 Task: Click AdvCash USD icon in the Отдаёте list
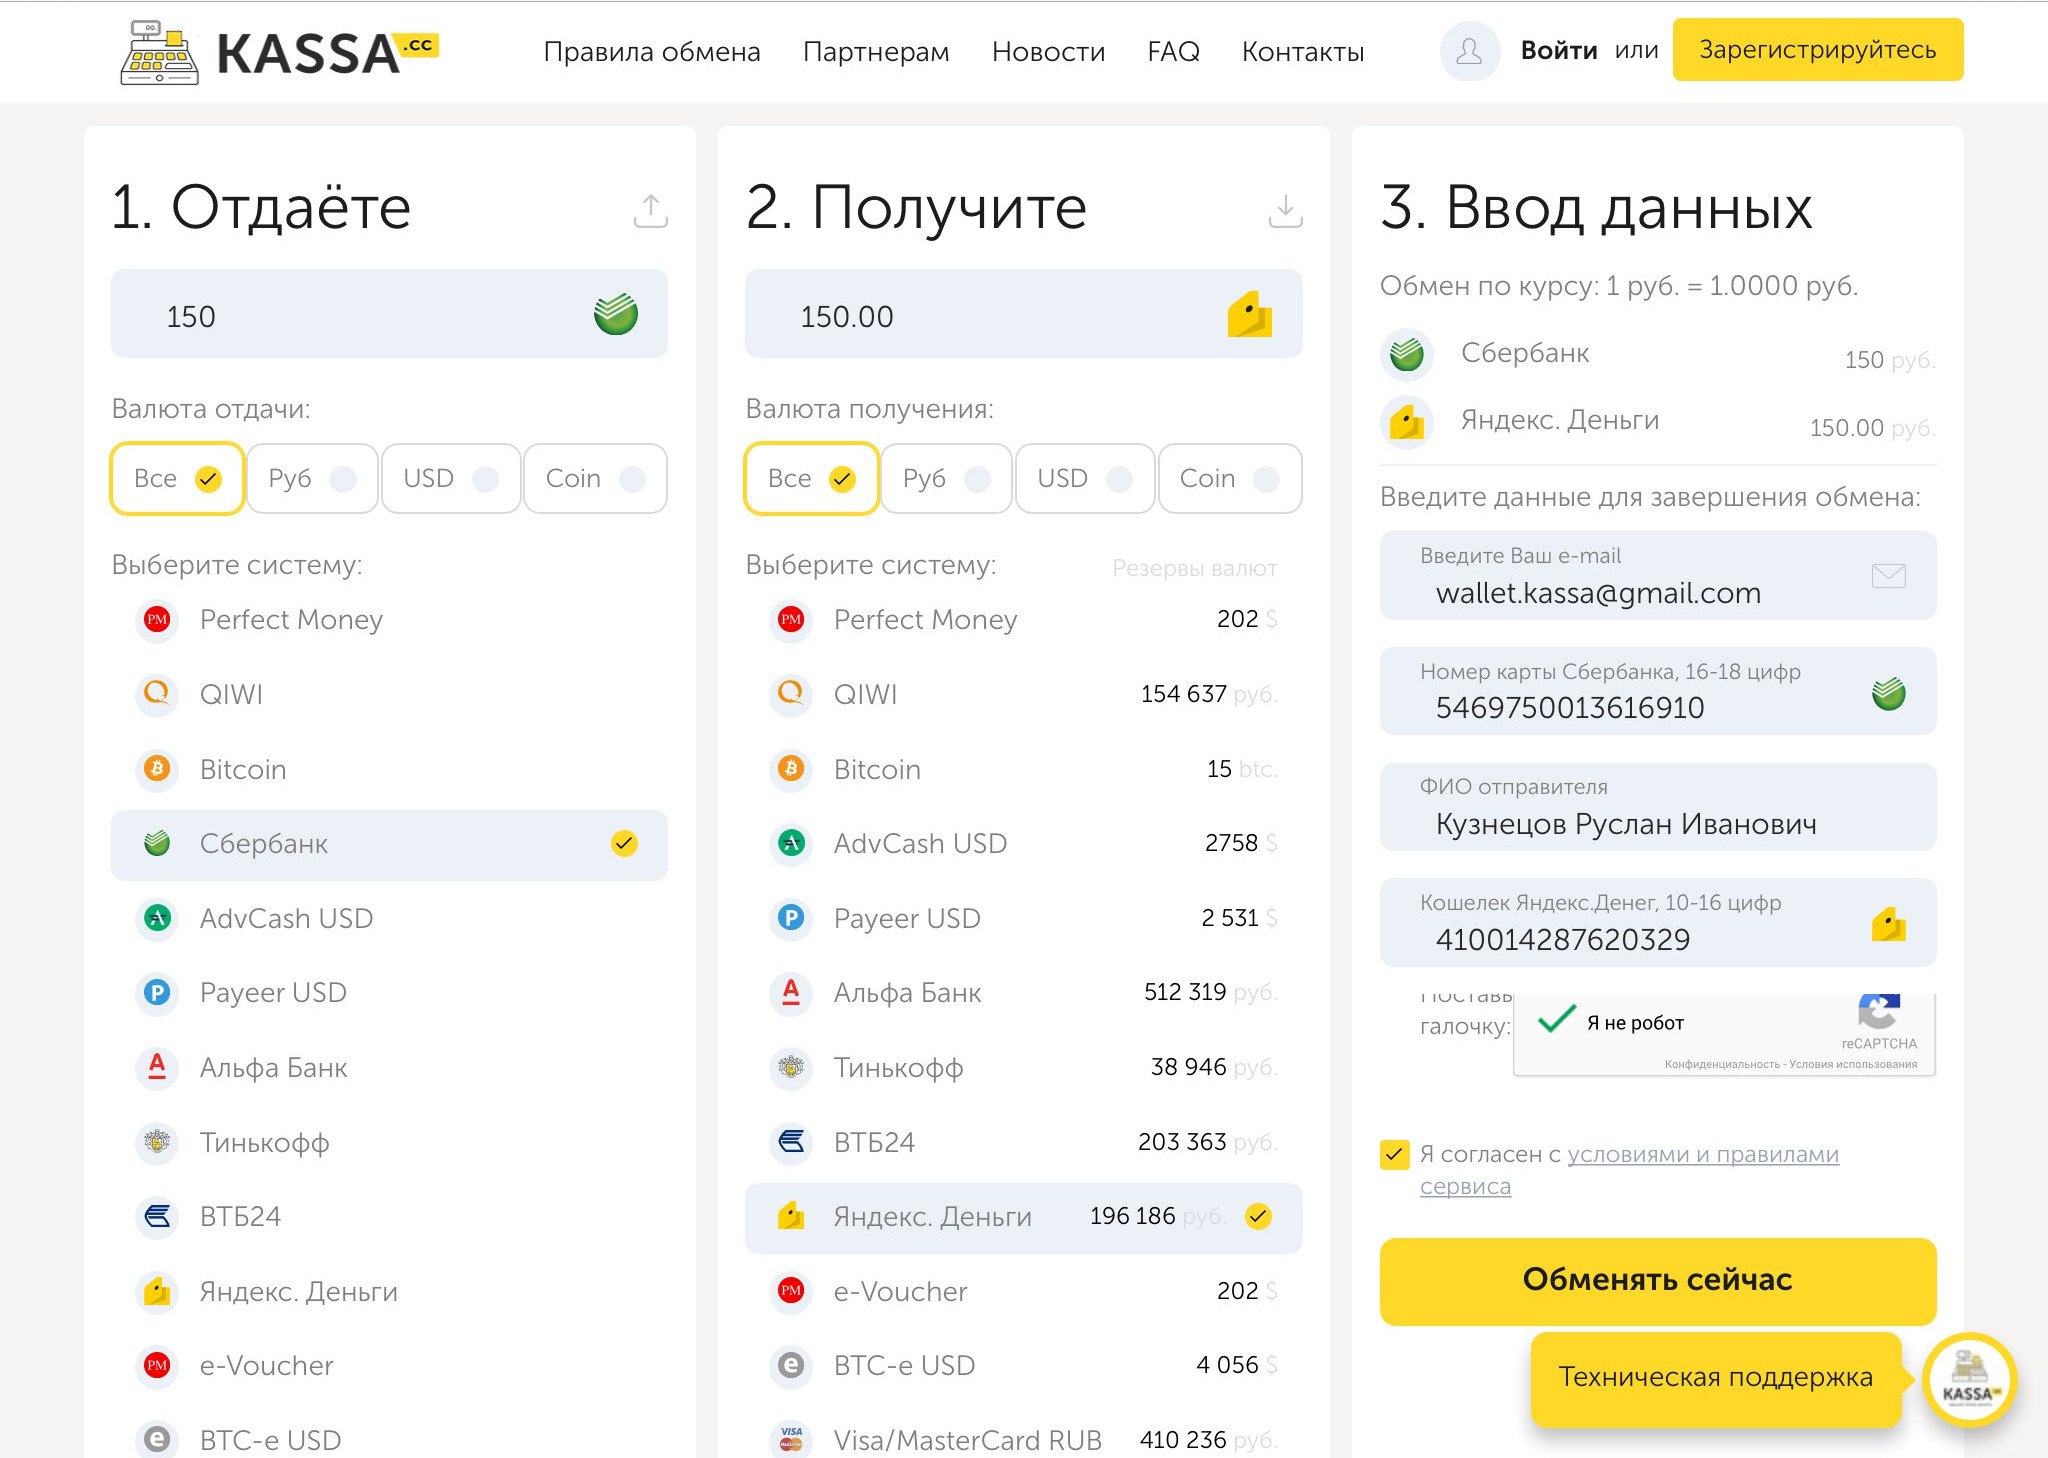(157, 917)
